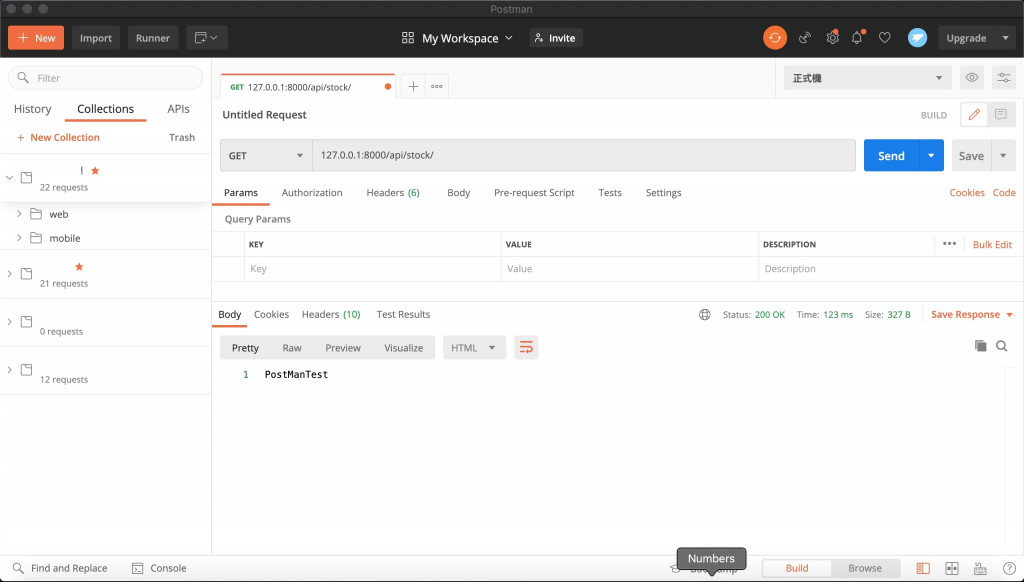Screen dimensions: 1024x582
Task: Open the request Body tab
Action: (x=458, y=193)
